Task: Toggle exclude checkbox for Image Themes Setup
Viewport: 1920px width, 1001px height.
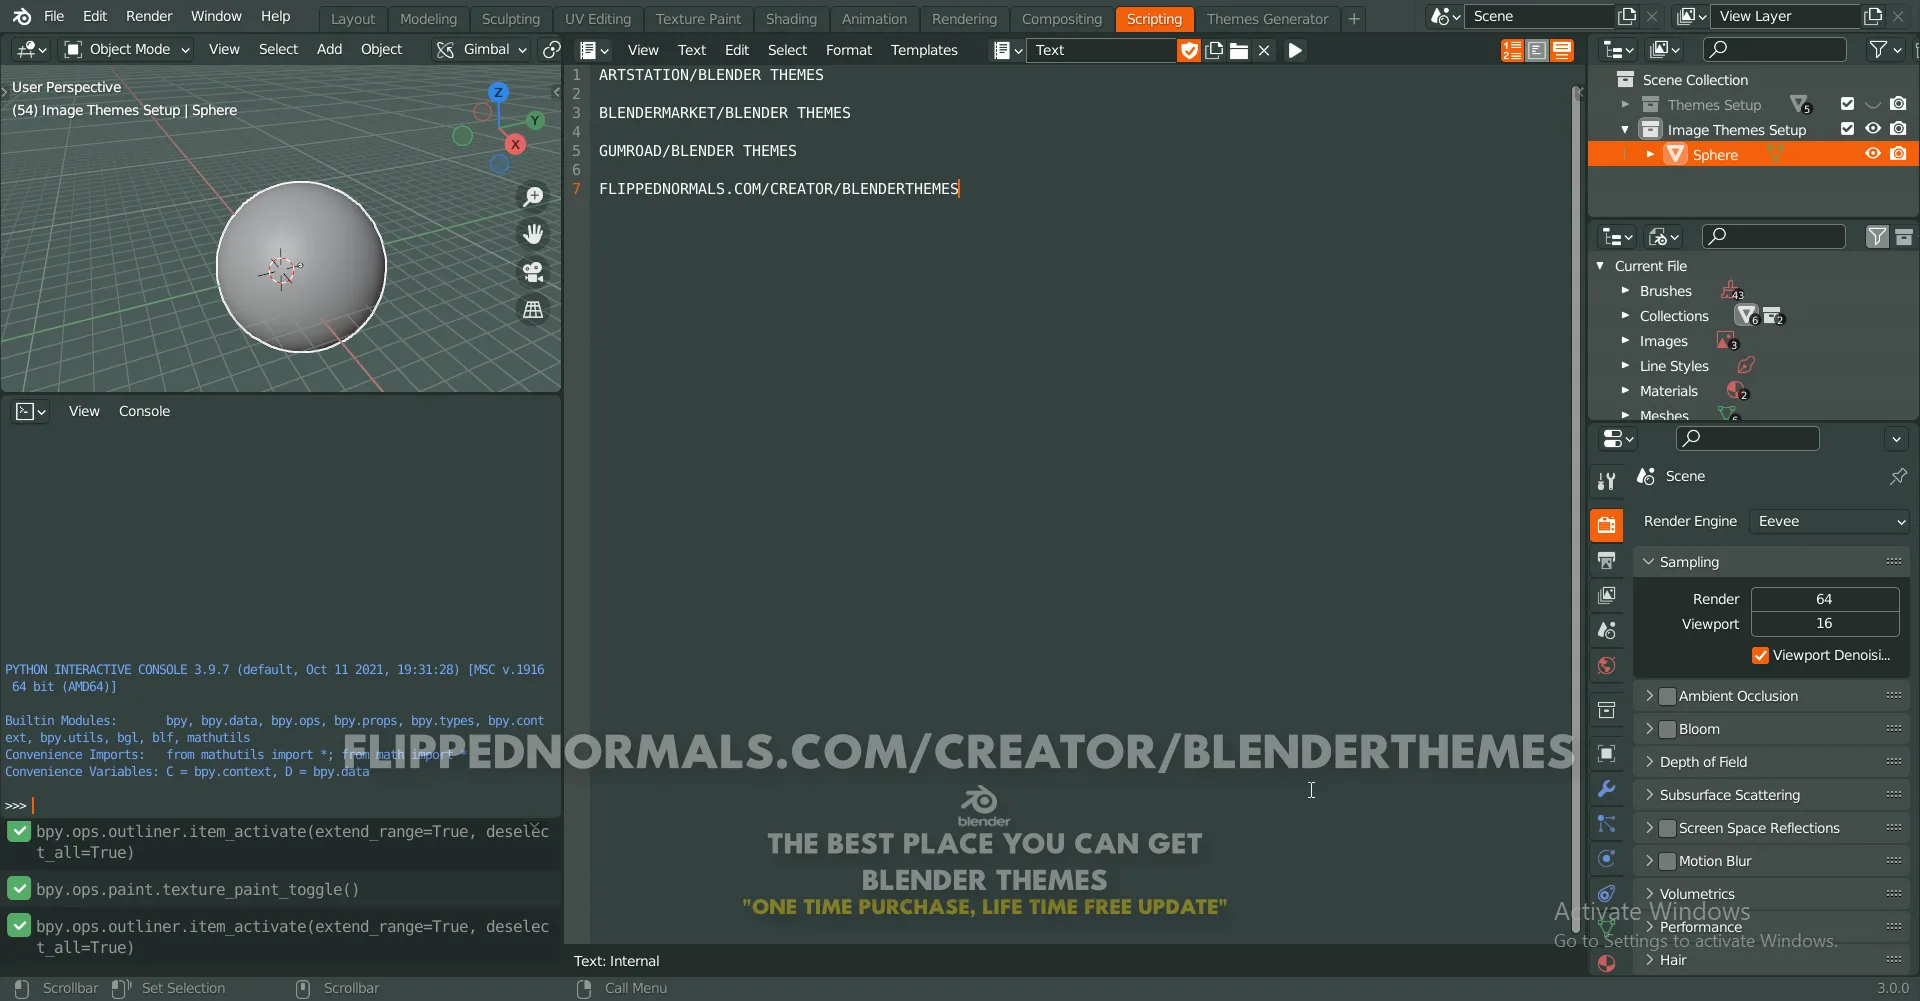Action: point(1847,129)
